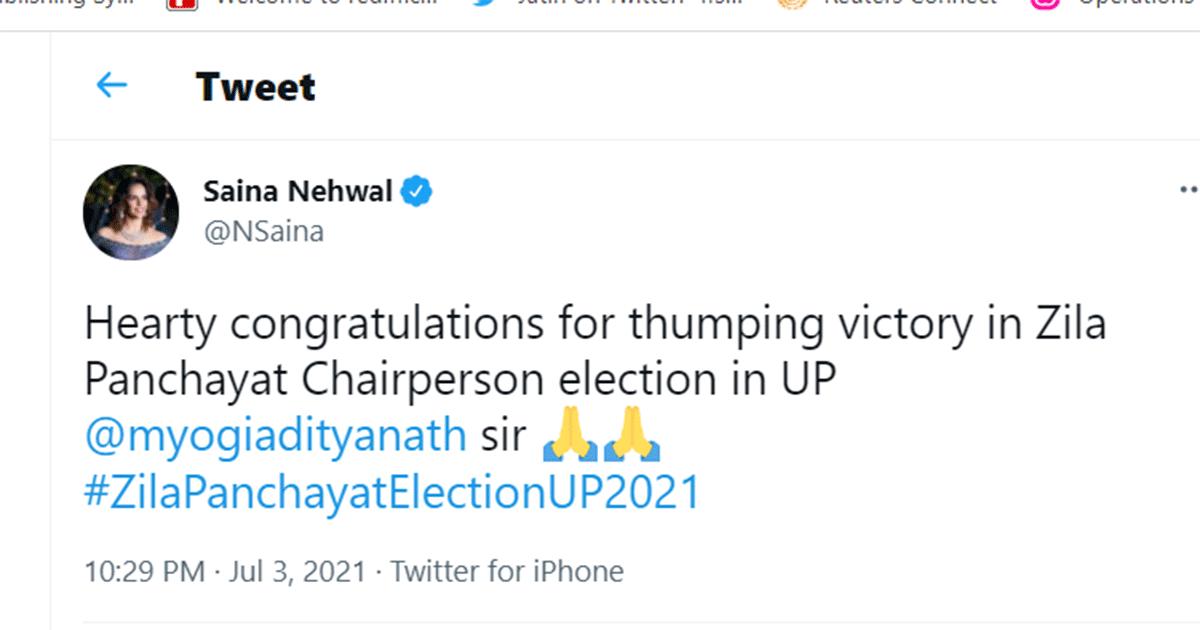Go back using the left arrow
Screen dimensions: 1200x630
(111, 85)
